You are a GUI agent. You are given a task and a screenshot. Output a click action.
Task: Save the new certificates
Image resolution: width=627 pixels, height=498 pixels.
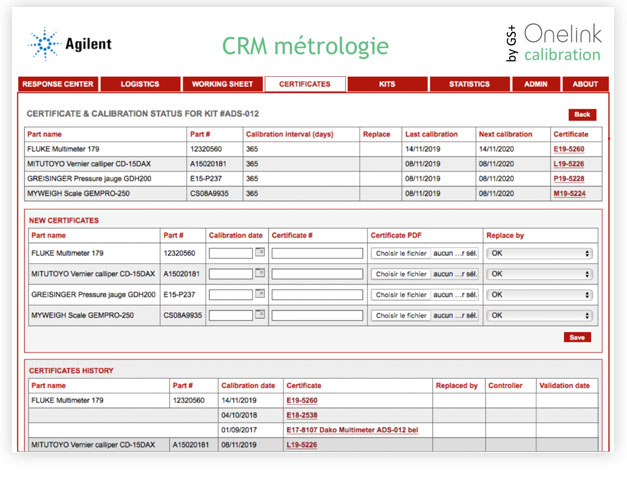click(577, 338)
